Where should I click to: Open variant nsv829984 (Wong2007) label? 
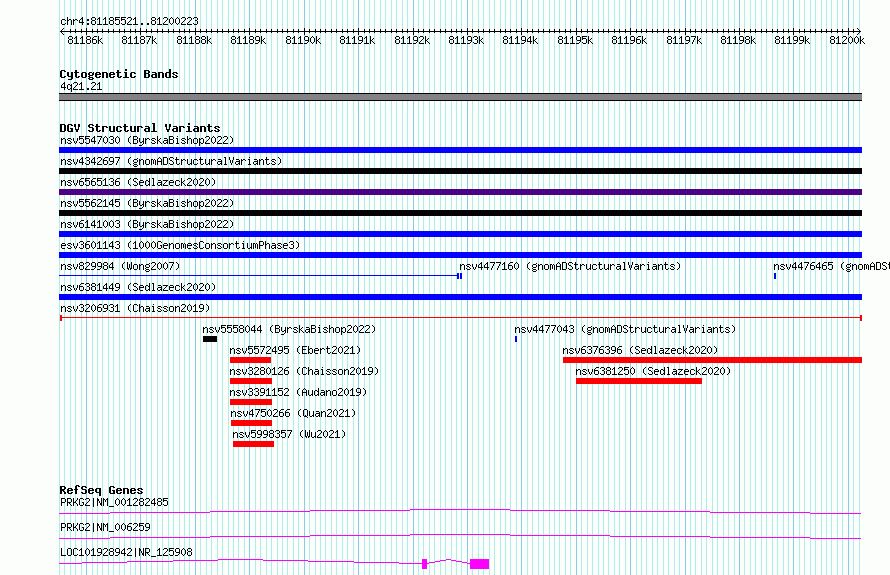pos(120,266)
